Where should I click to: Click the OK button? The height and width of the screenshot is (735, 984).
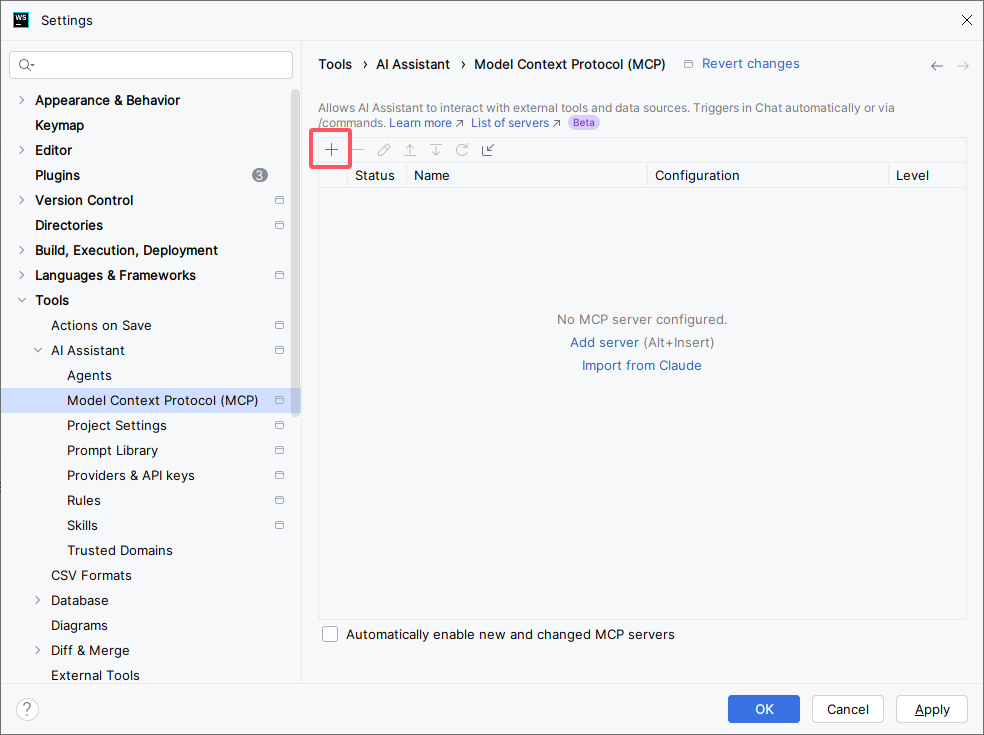(x=764, y=709)
